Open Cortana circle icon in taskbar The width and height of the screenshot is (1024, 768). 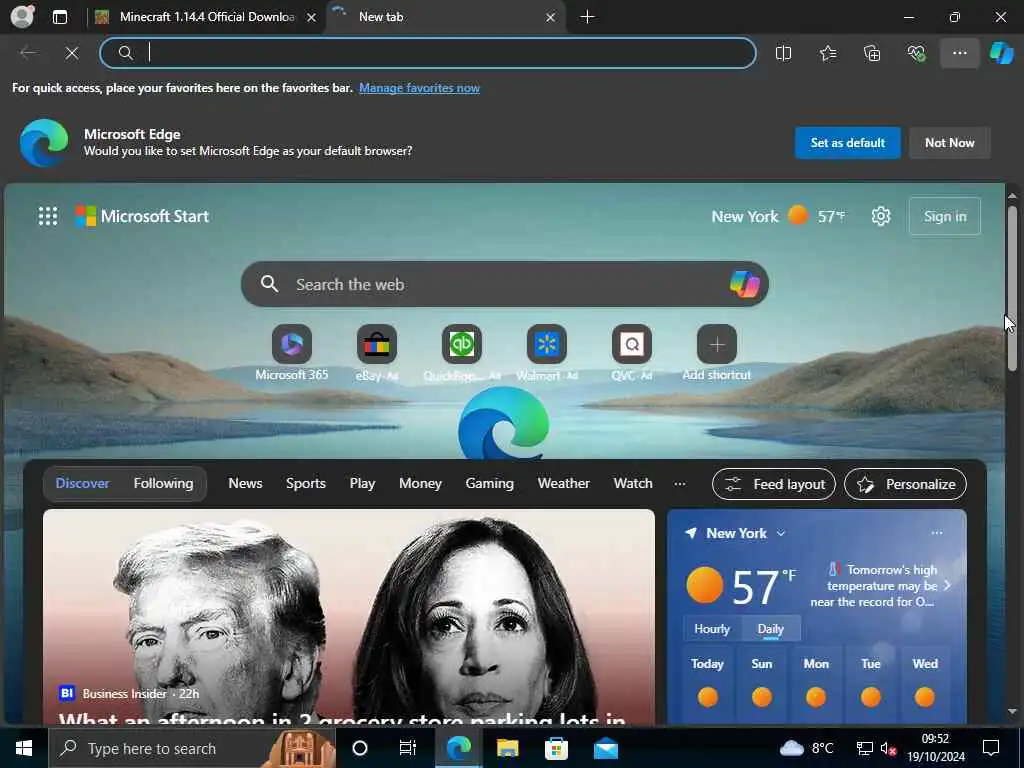pos(360,748)
